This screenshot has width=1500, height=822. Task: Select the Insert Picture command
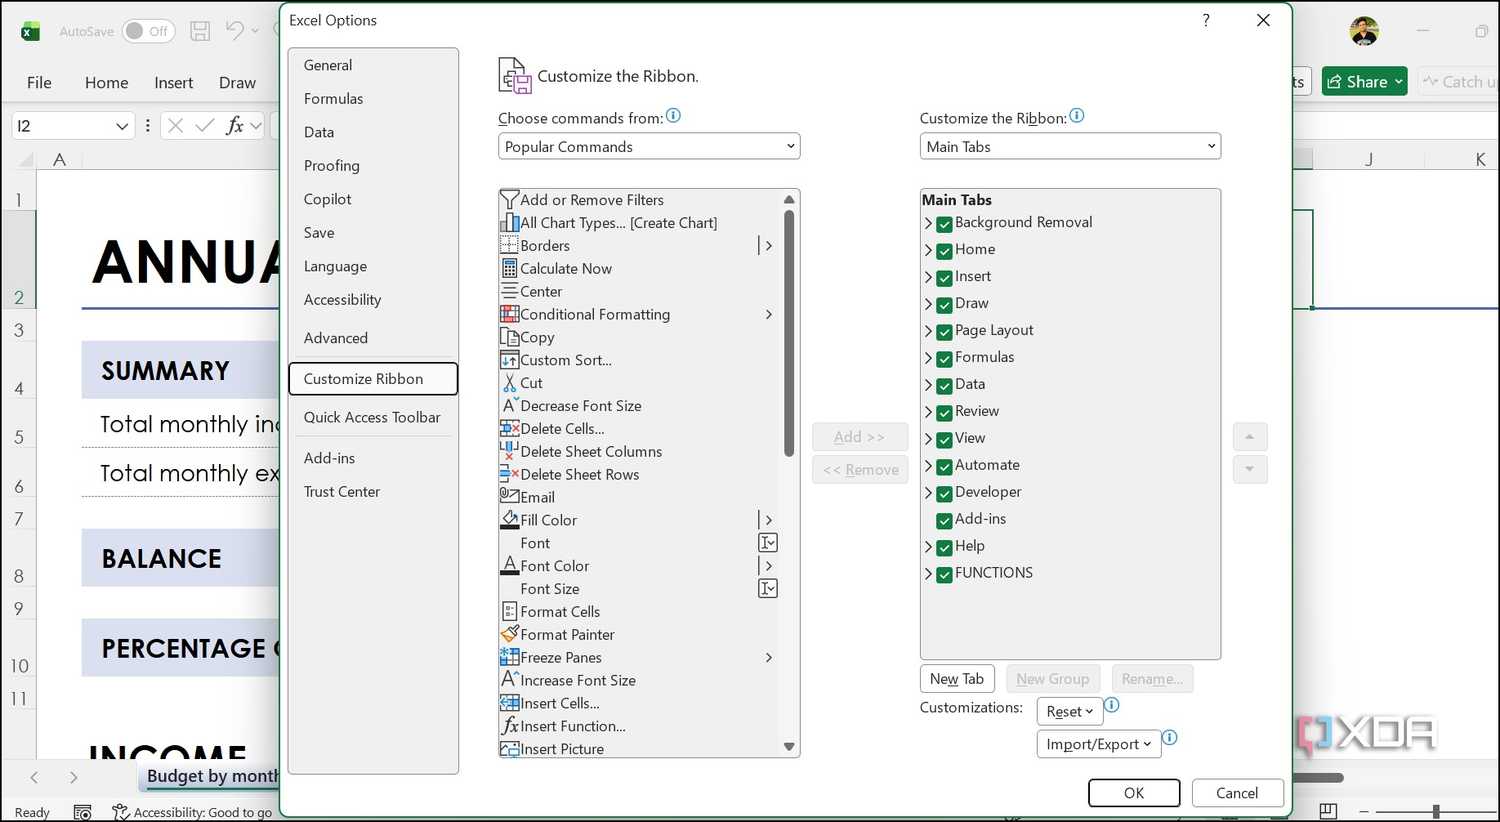point(640,749)
